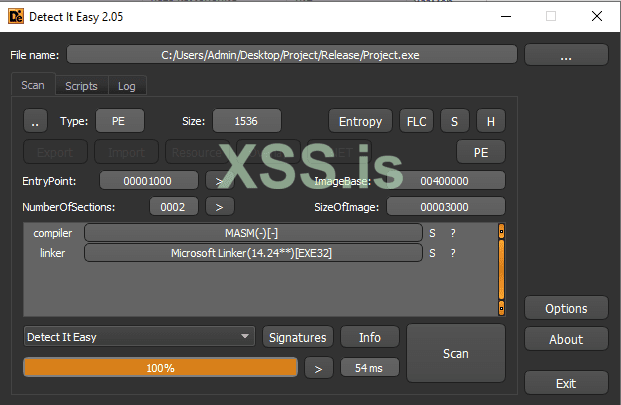Viewport: 621px width, 405px height.
Task: Close the Detect It Easy window
Action: [x=597, y=16]
